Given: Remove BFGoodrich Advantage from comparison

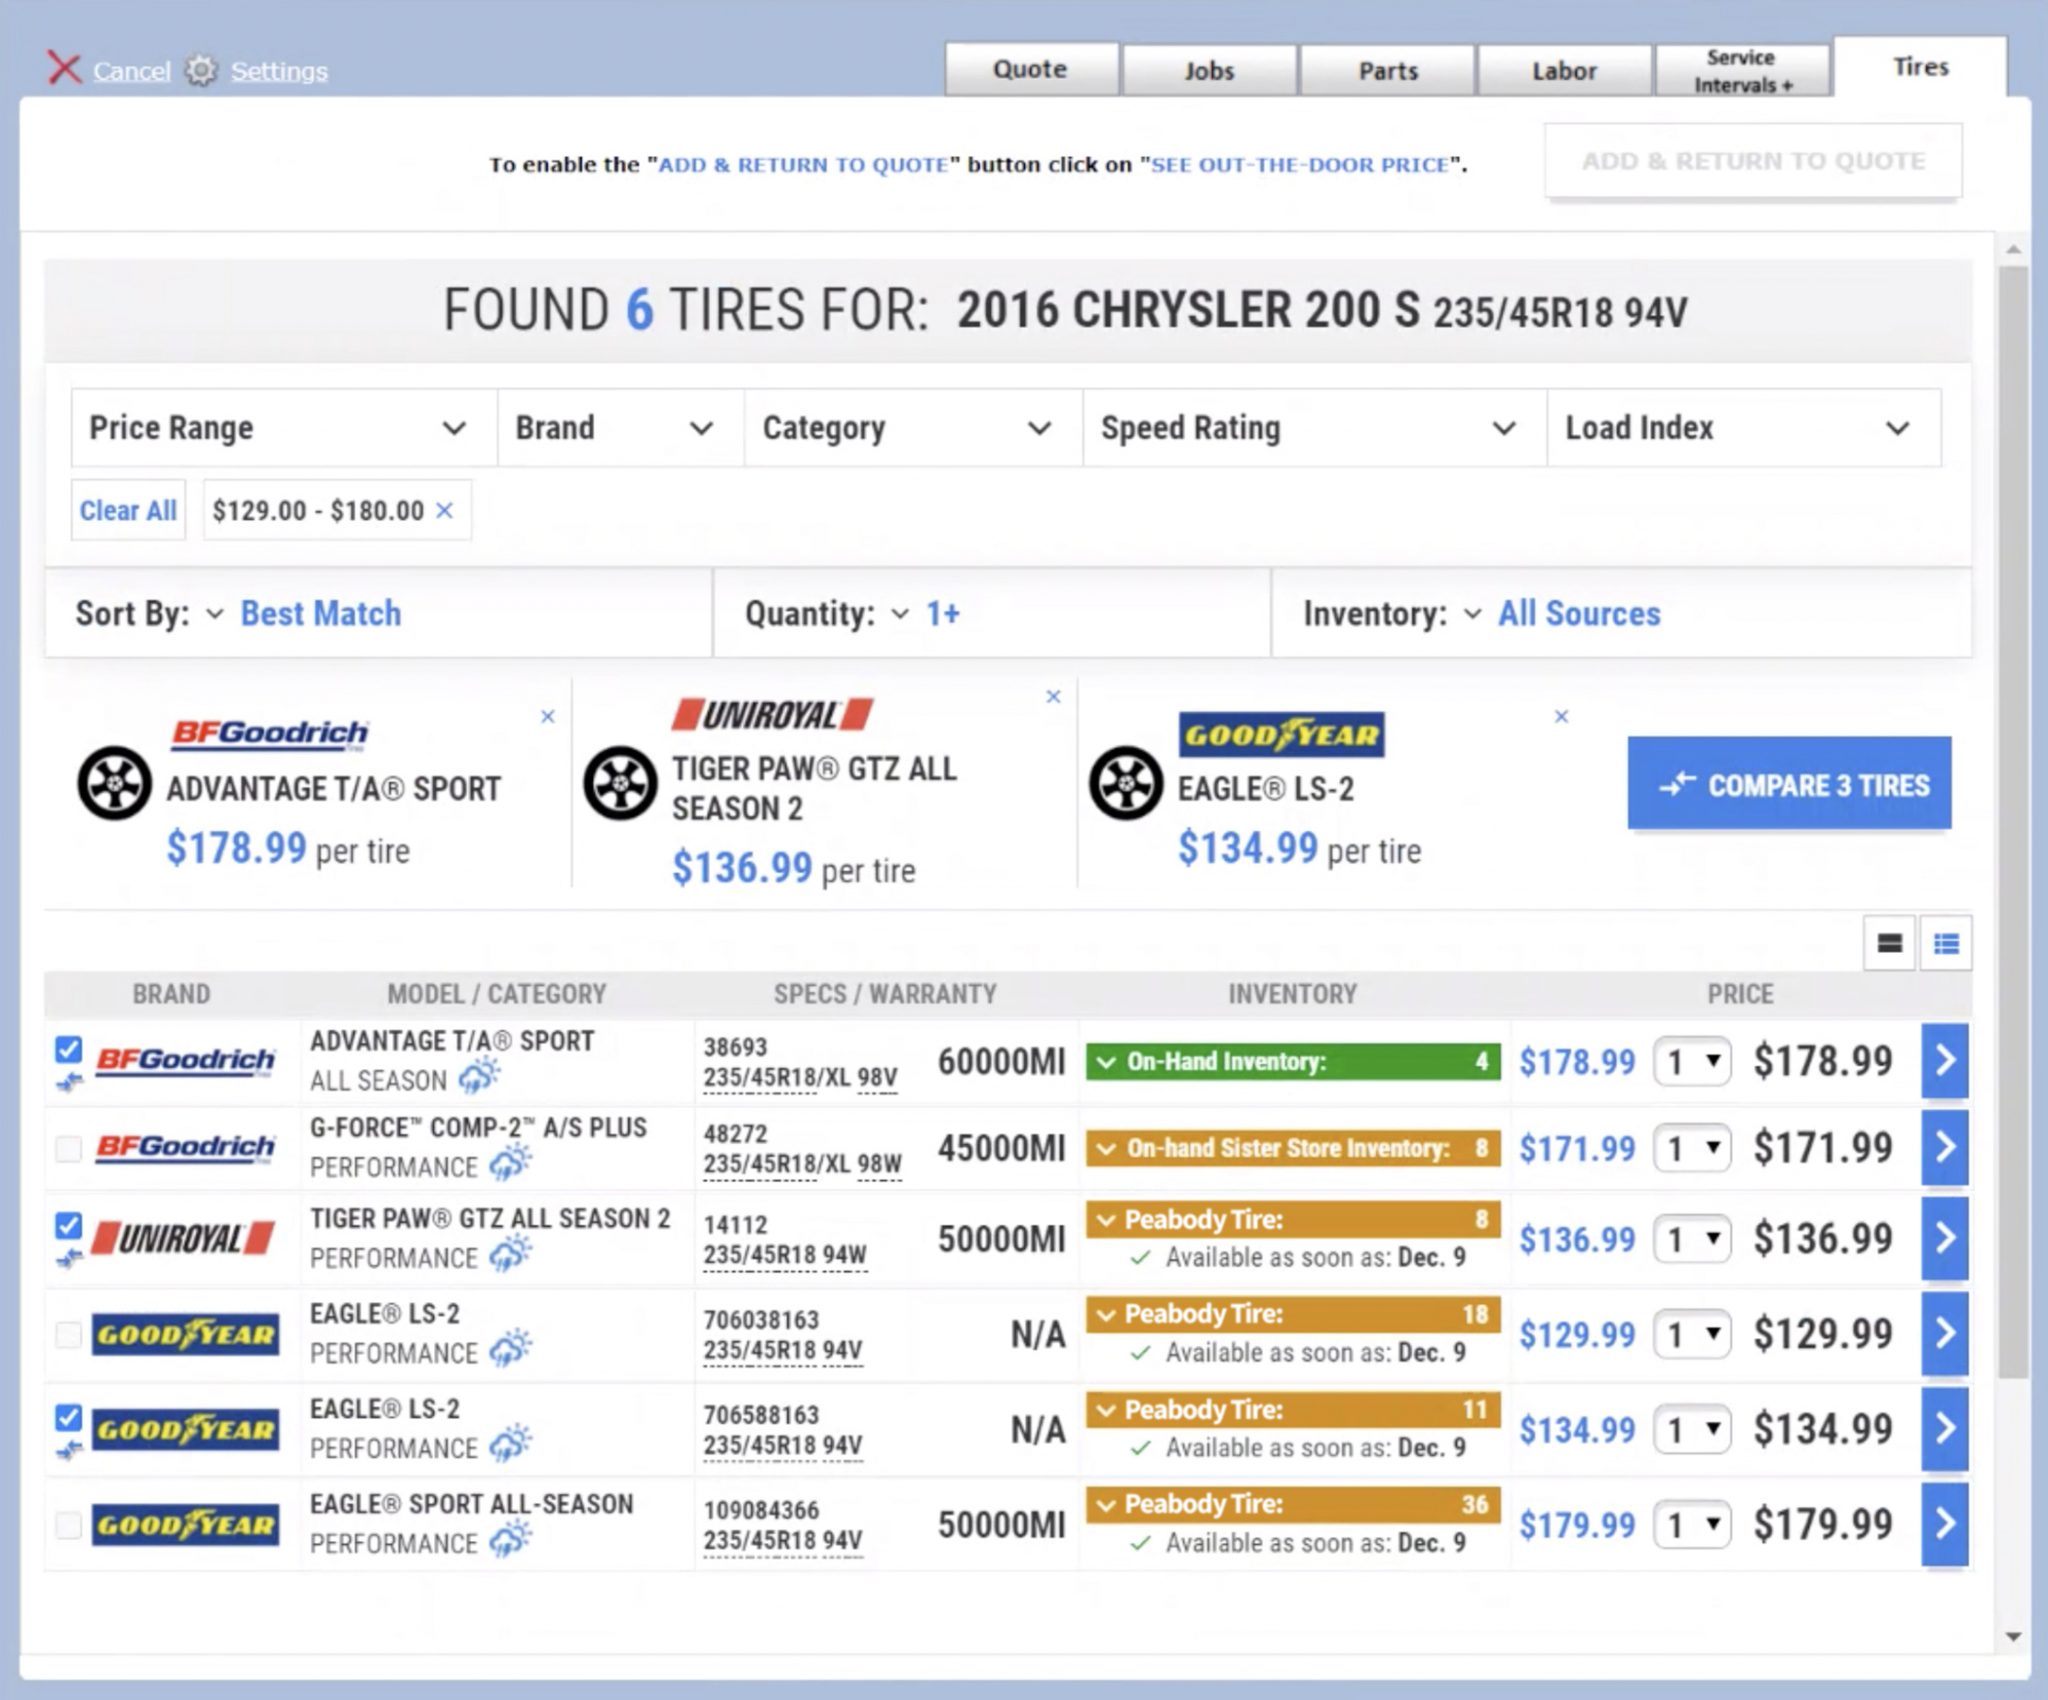Looking at the screenshot, I should click(547, 717).
